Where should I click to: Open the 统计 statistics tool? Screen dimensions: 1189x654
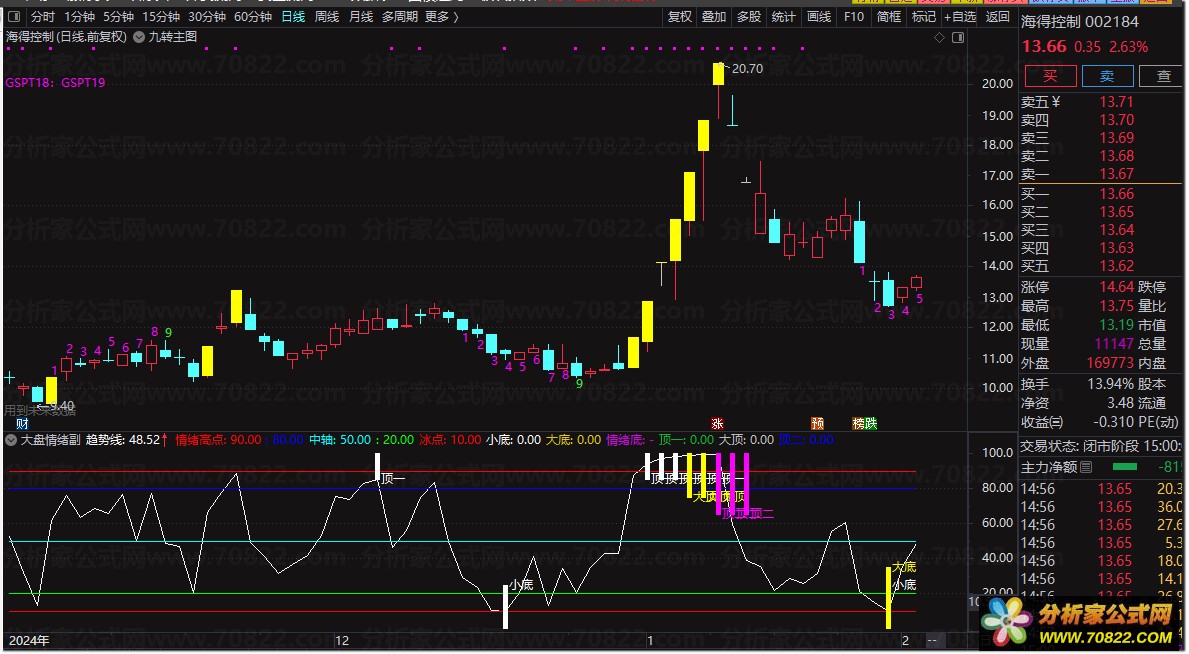[x=783, y=17]
